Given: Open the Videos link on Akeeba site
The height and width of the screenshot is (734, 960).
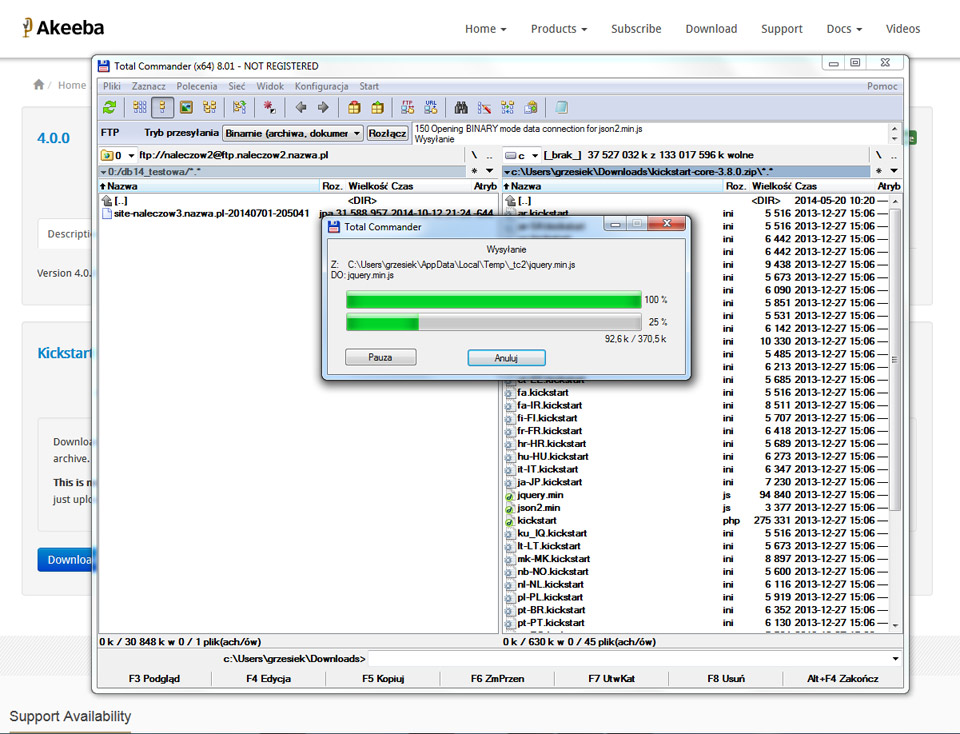Looking at the screenshot, I should tap(902, 29).
